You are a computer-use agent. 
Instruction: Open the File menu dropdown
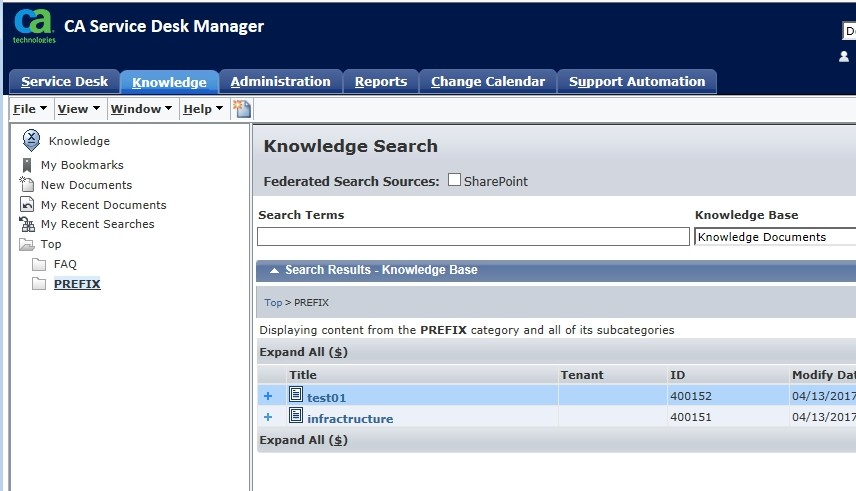(30, 109)
